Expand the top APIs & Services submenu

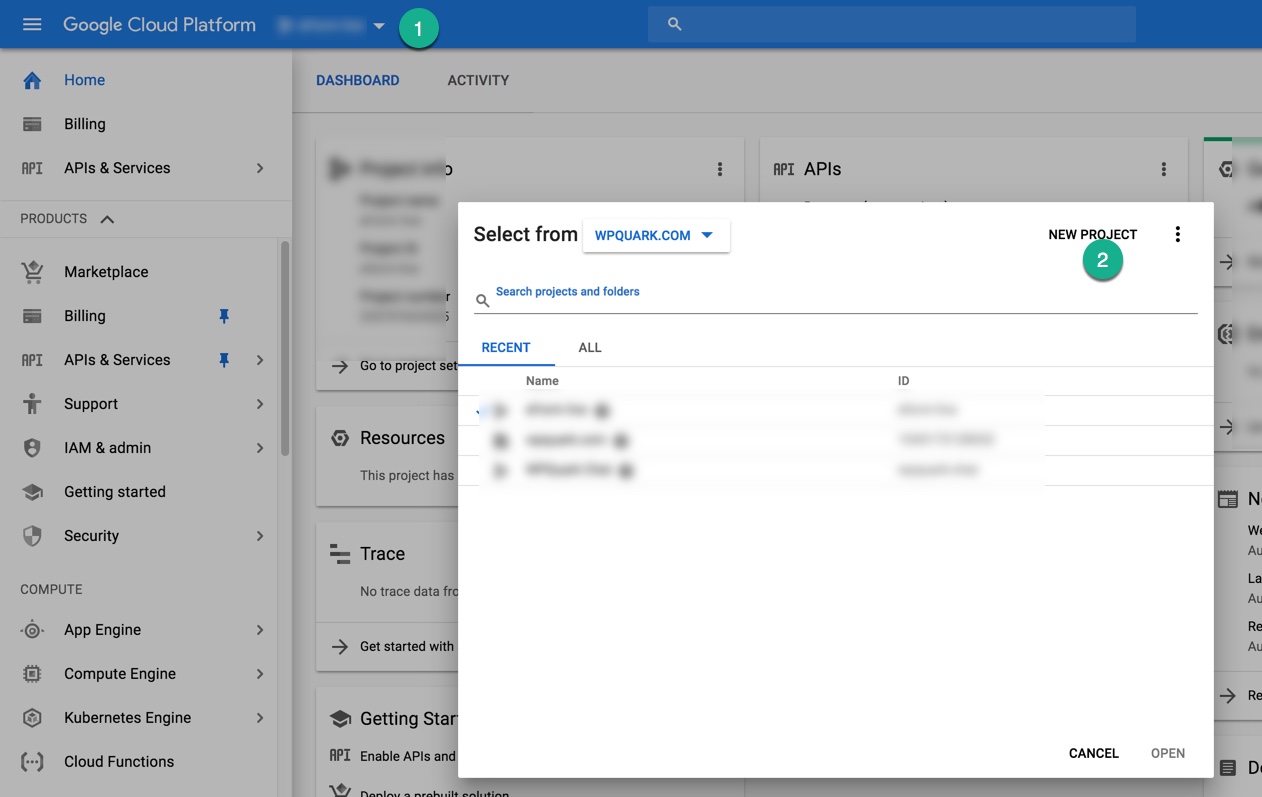(260, 168)
